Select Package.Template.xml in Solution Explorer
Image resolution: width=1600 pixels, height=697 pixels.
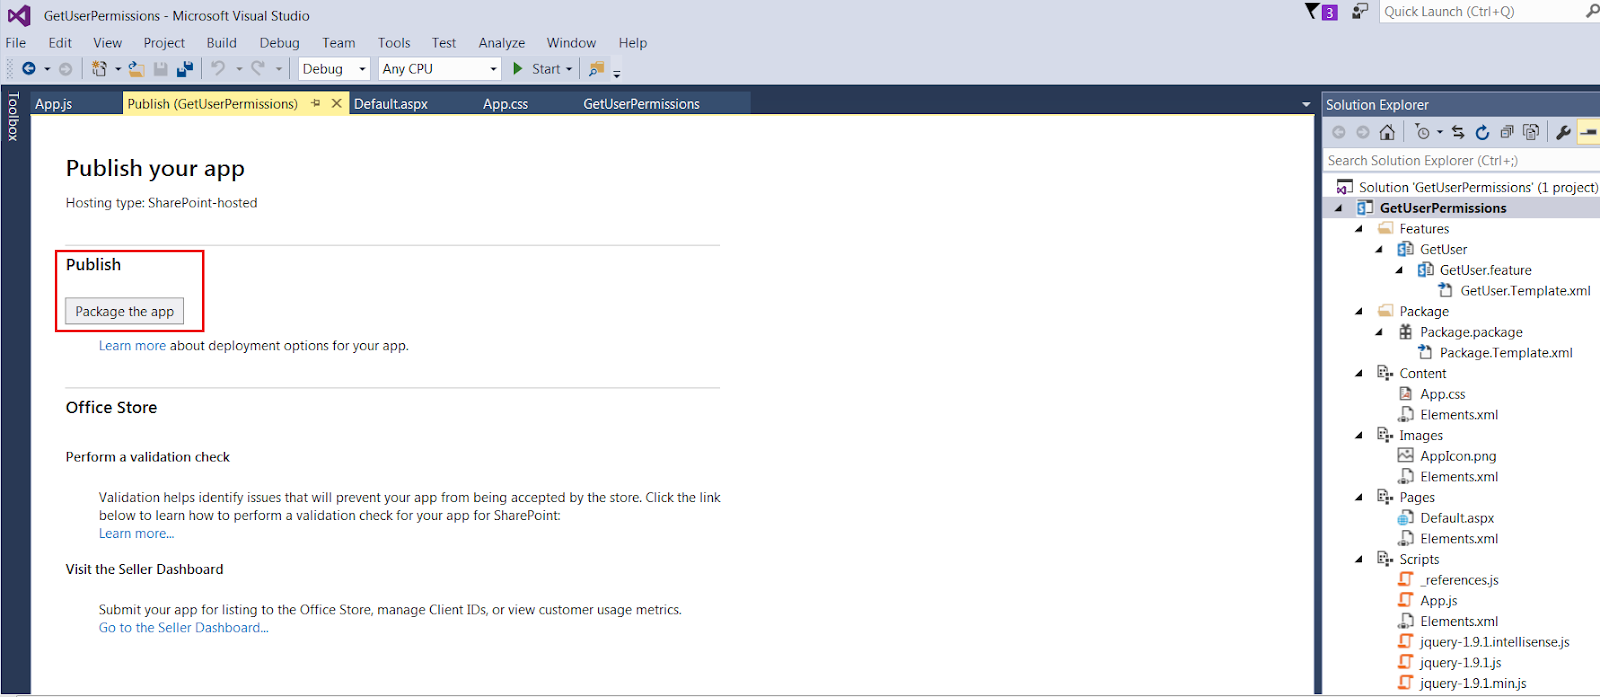point(1506,353)
